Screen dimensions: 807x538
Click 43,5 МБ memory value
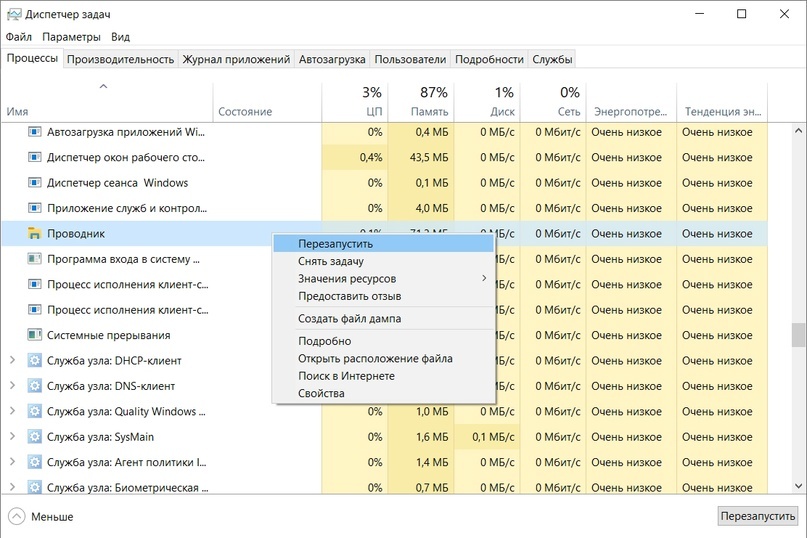coord(429,157)
